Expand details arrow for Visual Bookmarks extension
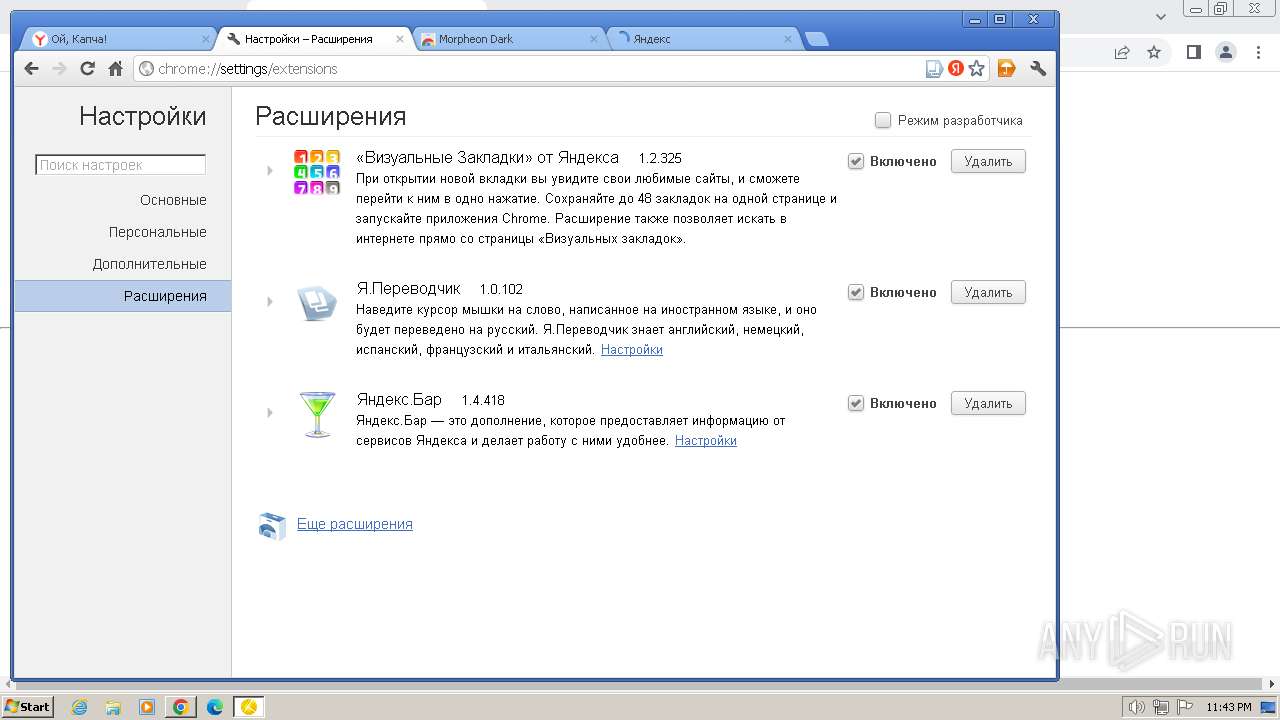 (270, 170)
